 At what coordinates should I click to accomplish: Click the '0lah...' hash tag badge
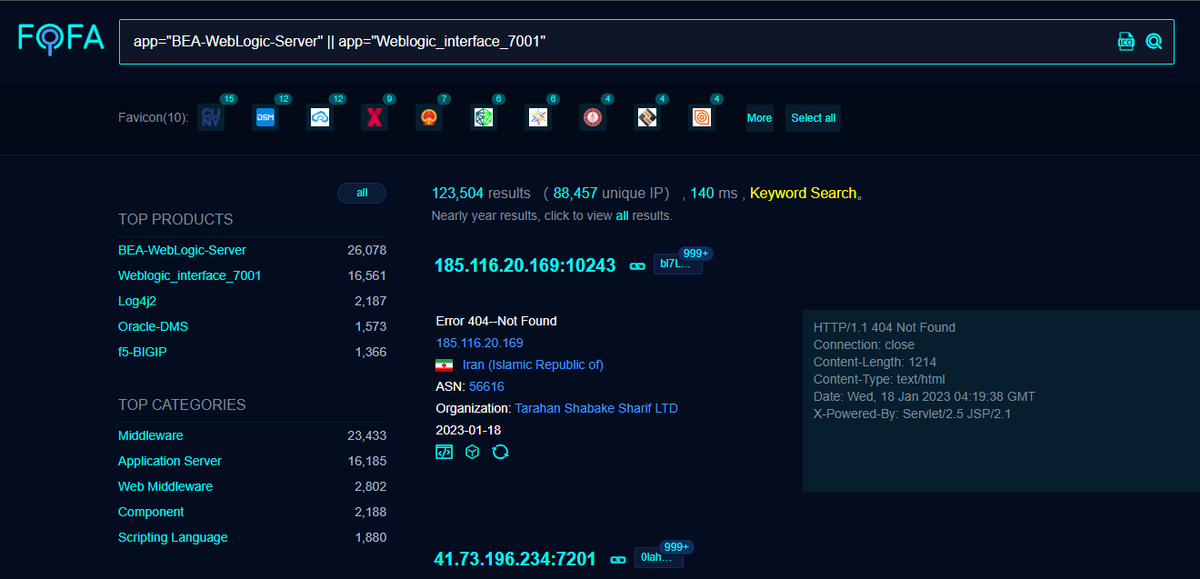[x=659, y=558]
